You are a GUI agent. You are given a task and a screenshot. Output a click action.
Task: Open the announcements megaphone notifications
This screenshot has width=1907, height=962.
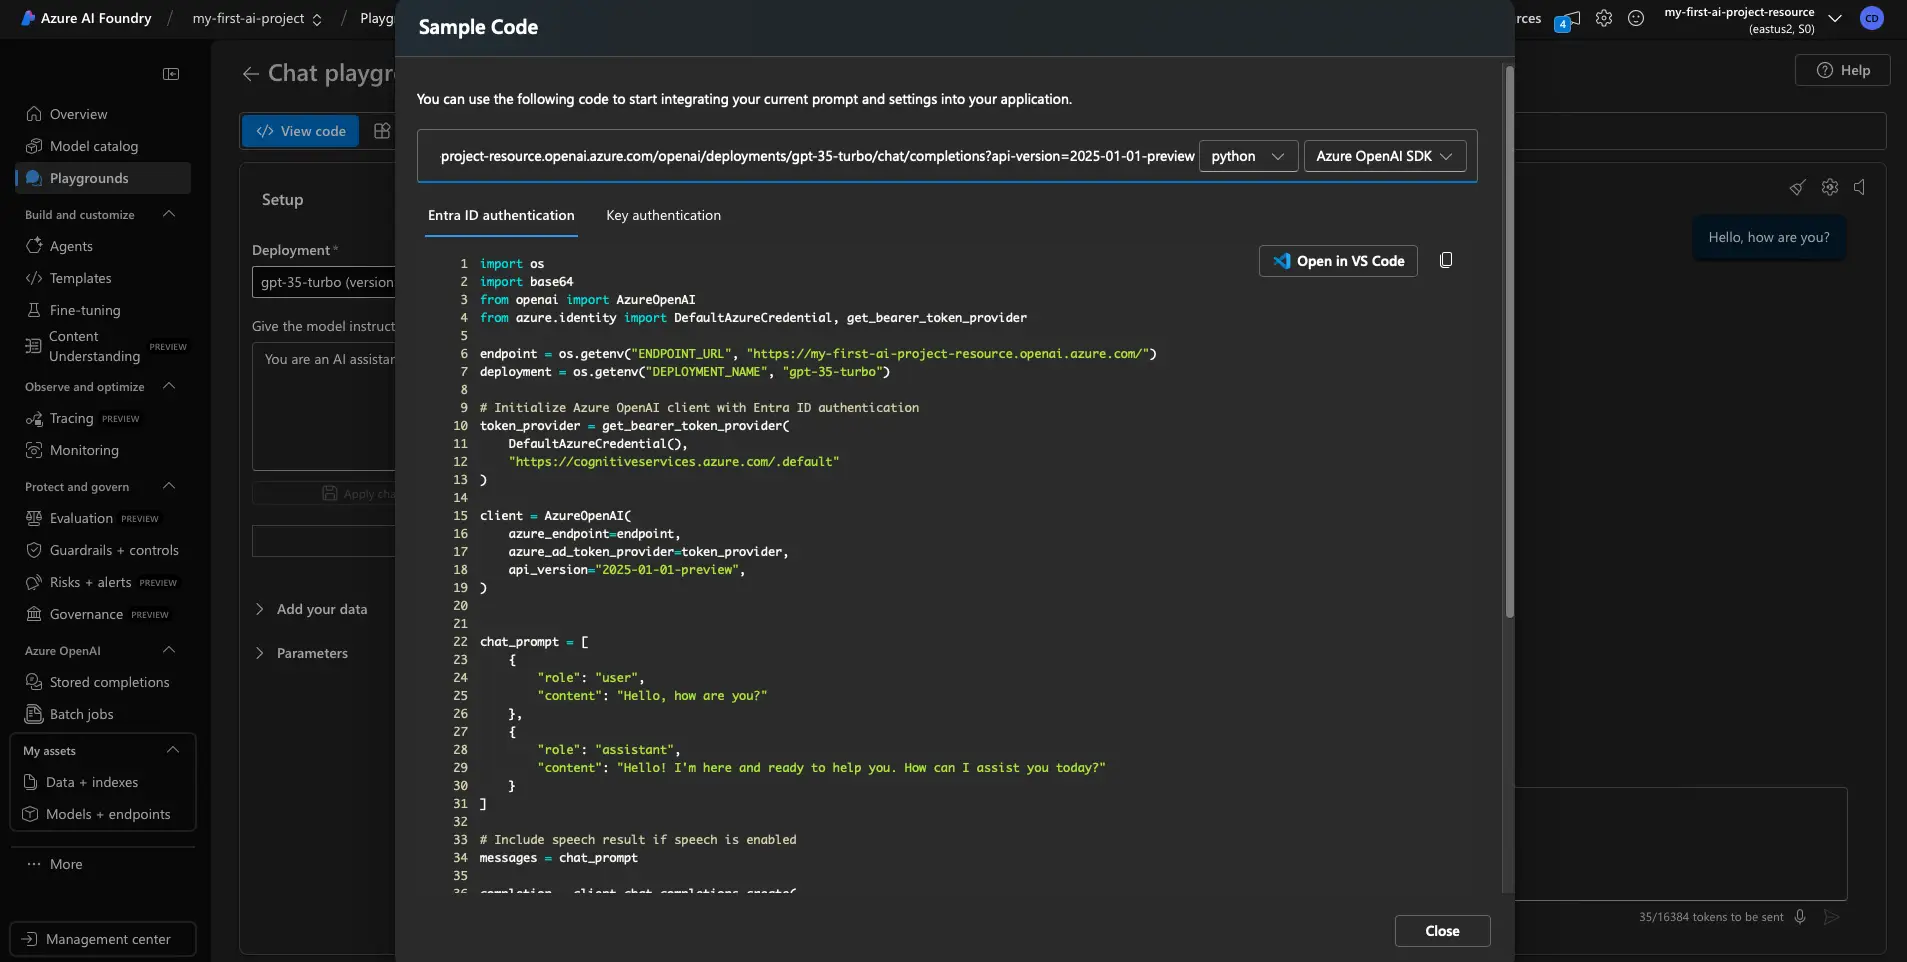coord(1567,20)
